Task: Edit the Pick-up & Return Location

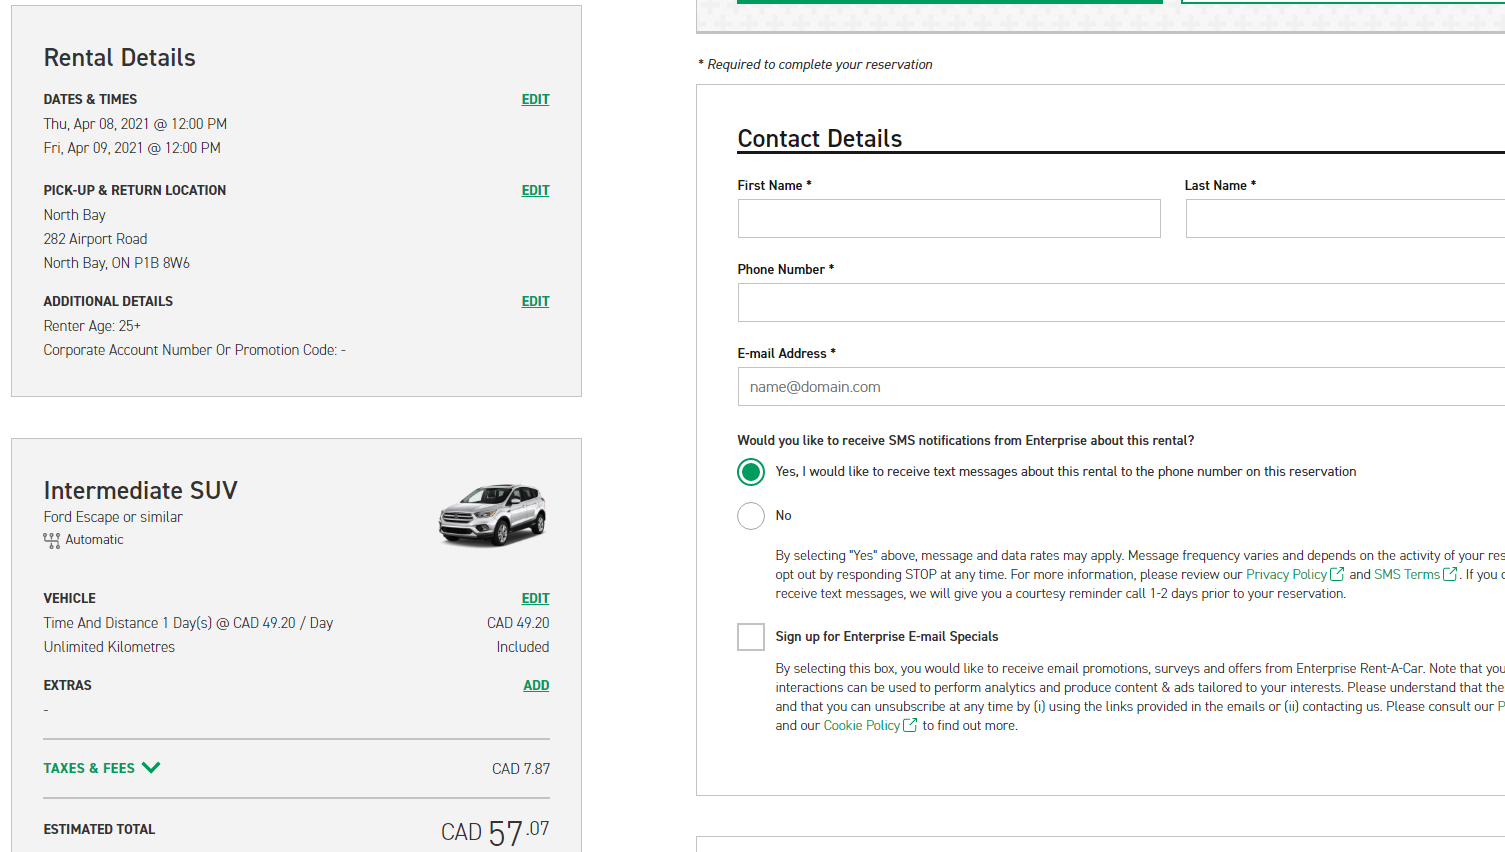Action: click(x=535, y=190)
